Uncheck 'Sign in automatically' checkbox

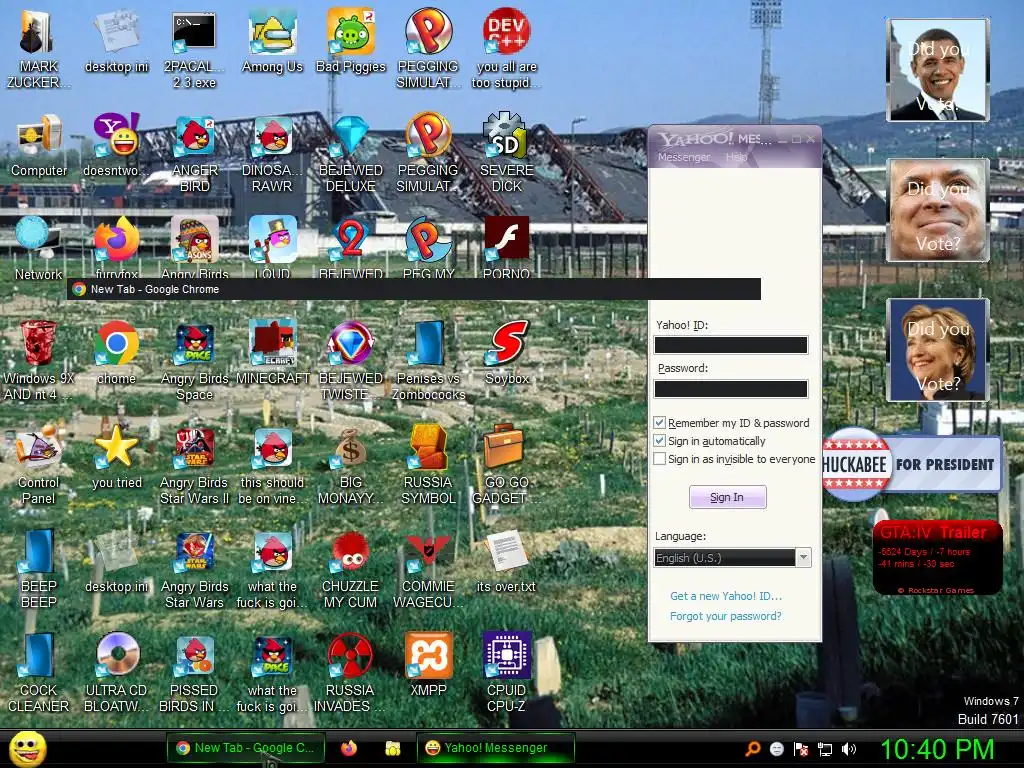pos(660,441)
